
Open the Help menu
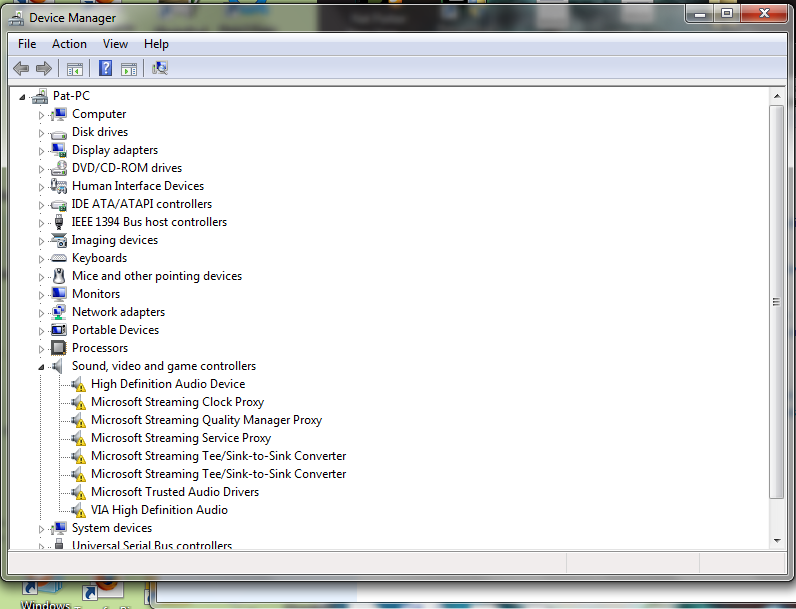click(x=156, y=44)
